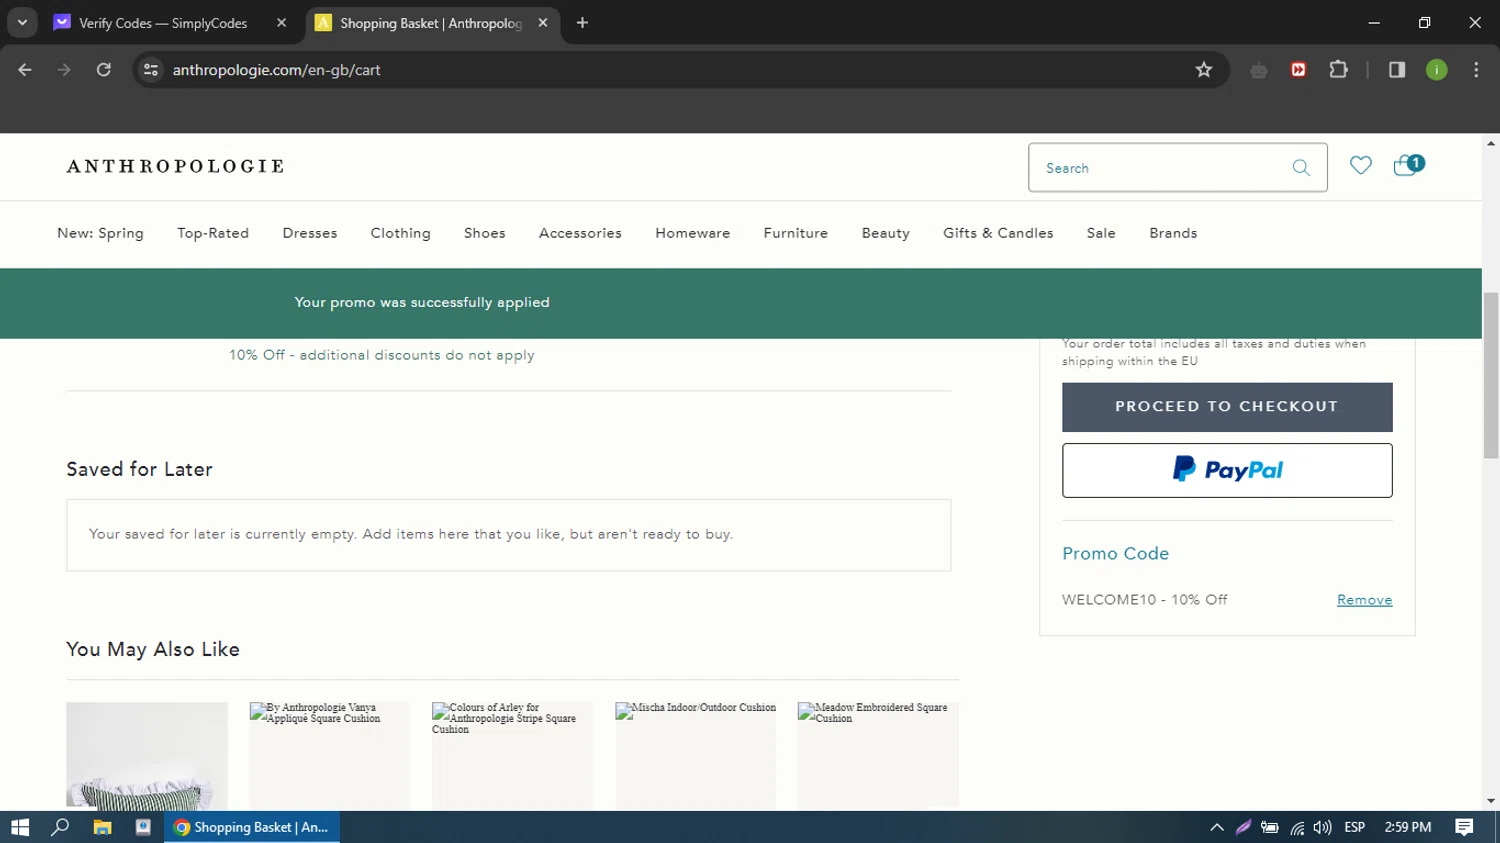
Task: Open the Windows notification center
Action: 1464,827
